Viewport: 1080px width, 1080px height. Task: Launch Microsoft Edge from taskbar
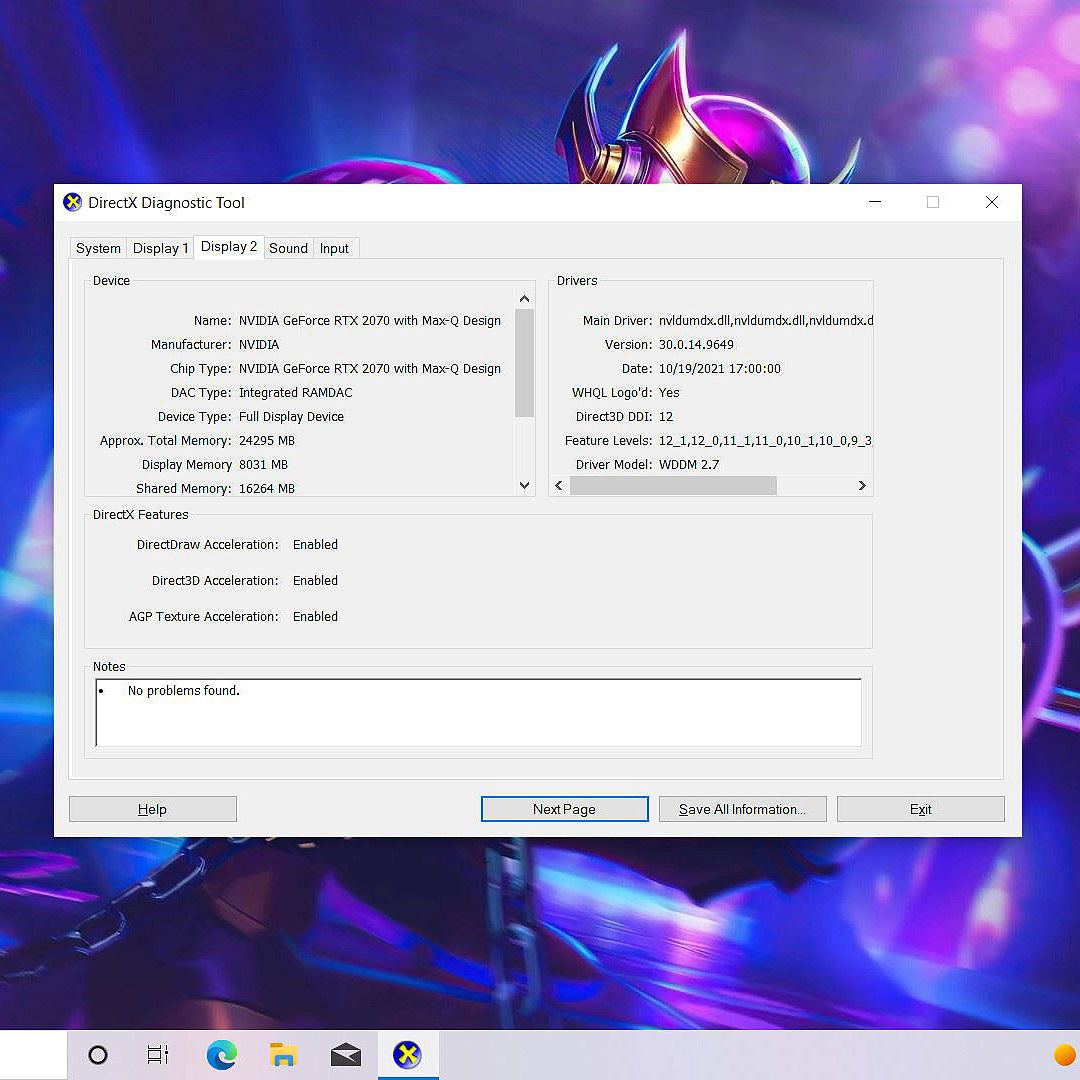(221, 1055)
